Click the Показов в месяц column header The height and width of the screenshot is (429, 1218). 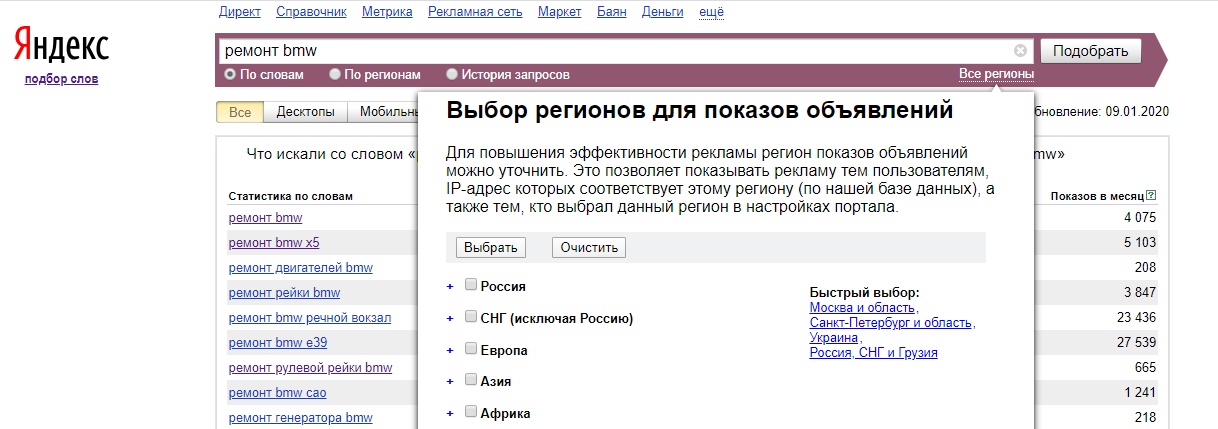pyautogui.click(x=1097, y=196)
